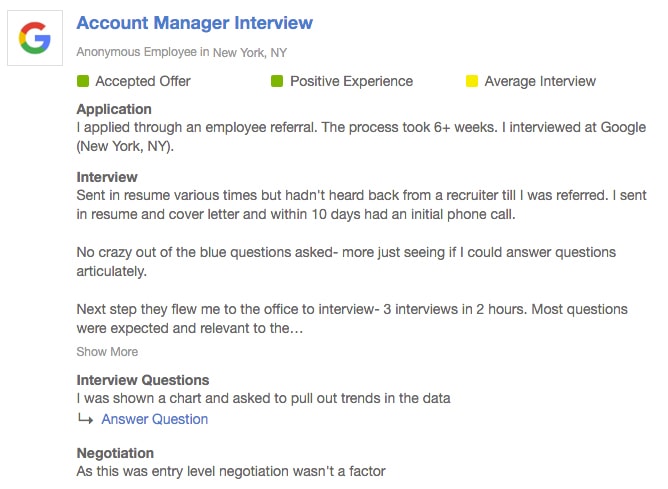Click the Interview Questions heading
Viewport: 668px width, 489px height.
click(143, 380)
